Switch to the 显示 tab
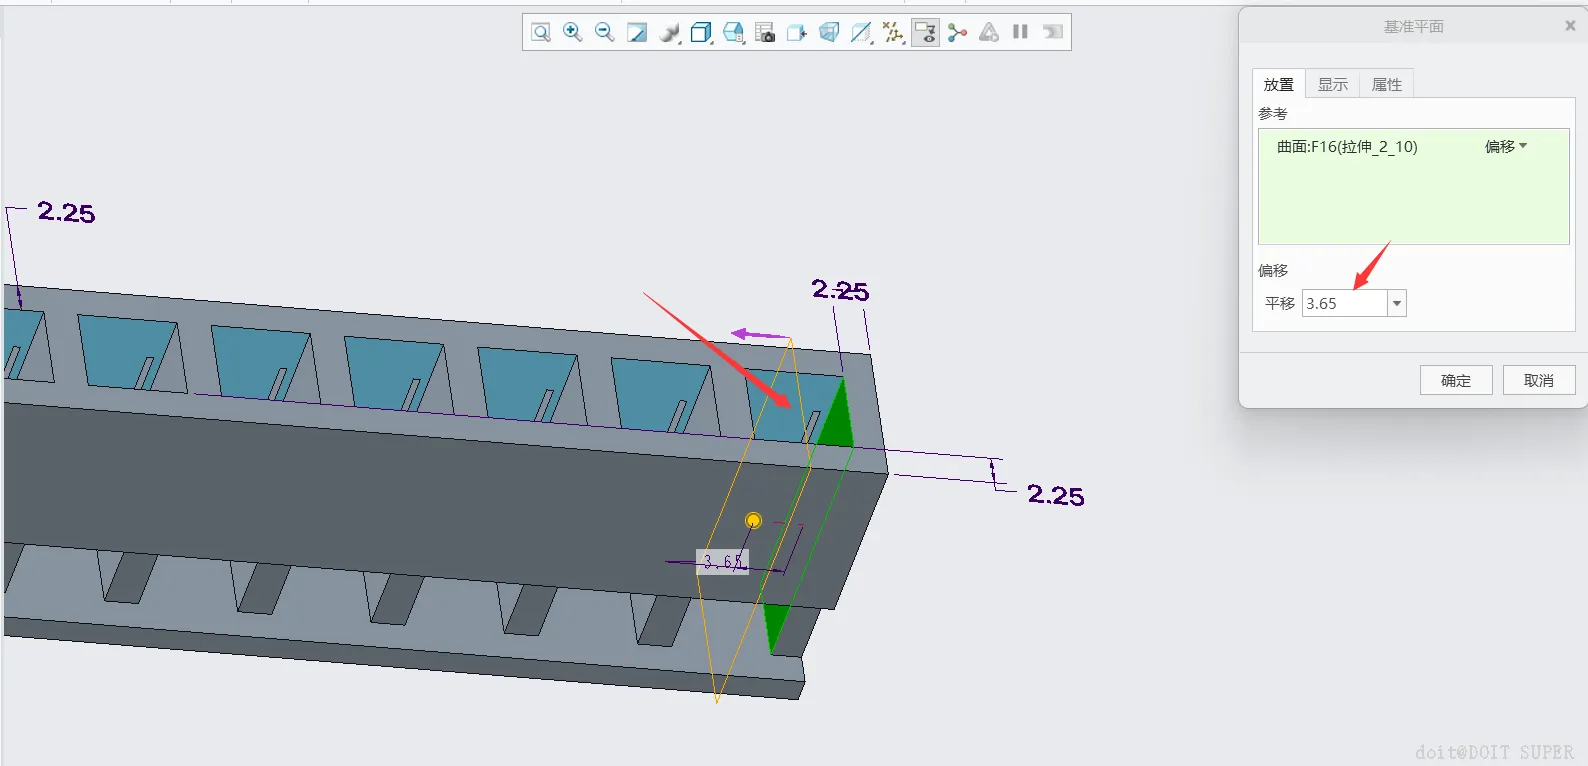The height and width of the screenshot is (766, 1588). point(1333,84)
